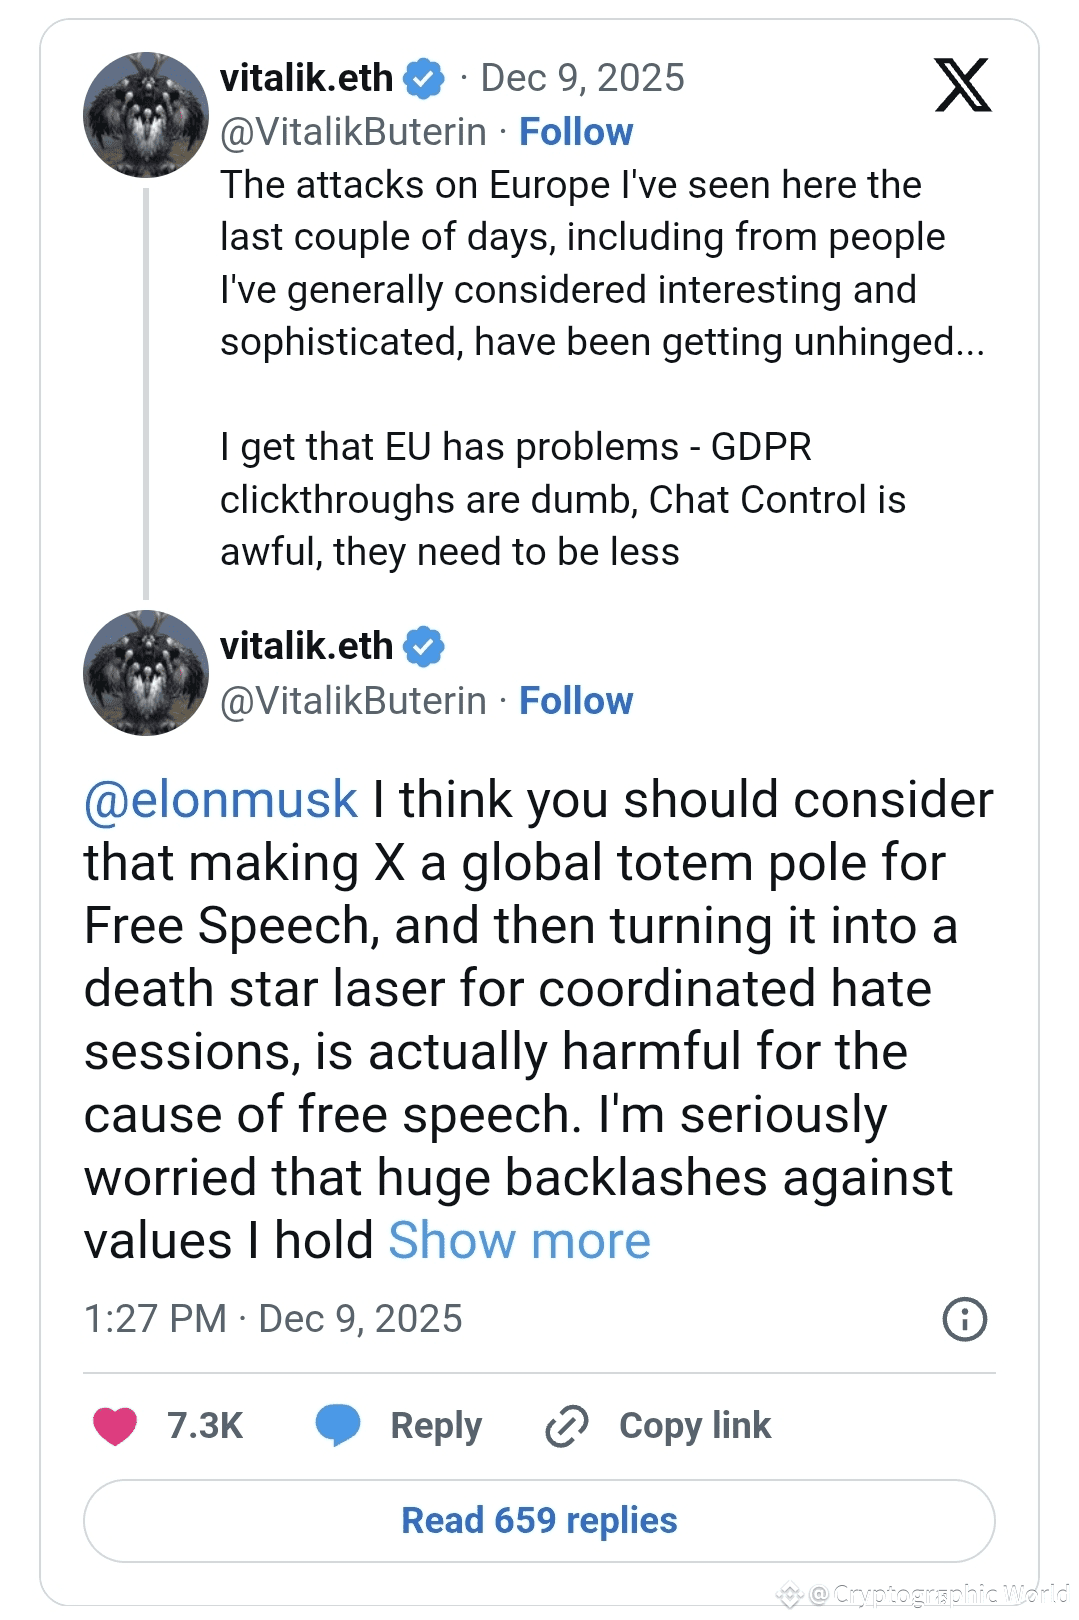The image size is (1079, 1620).
Task: Click the Dec 9, 2025 date in top tweet
Action: pyautogui.click(x=582, y=78)
